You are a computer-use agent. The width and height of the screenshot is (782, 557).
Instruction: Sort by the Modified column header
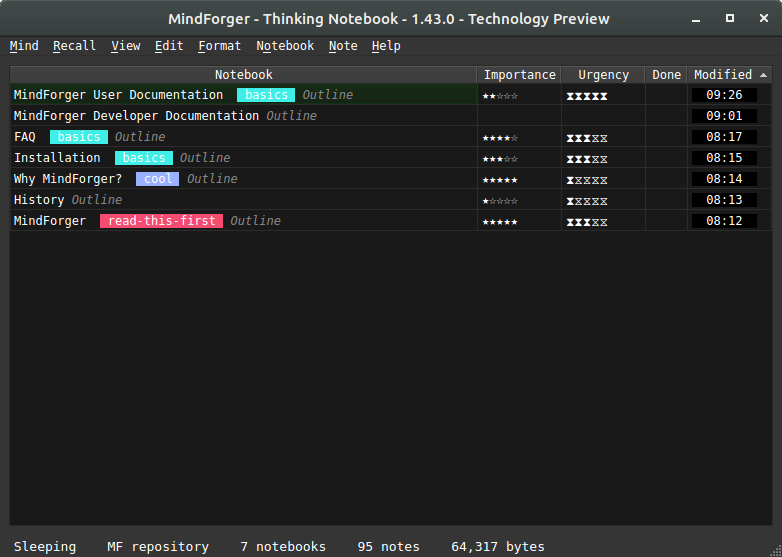point(730,75)
